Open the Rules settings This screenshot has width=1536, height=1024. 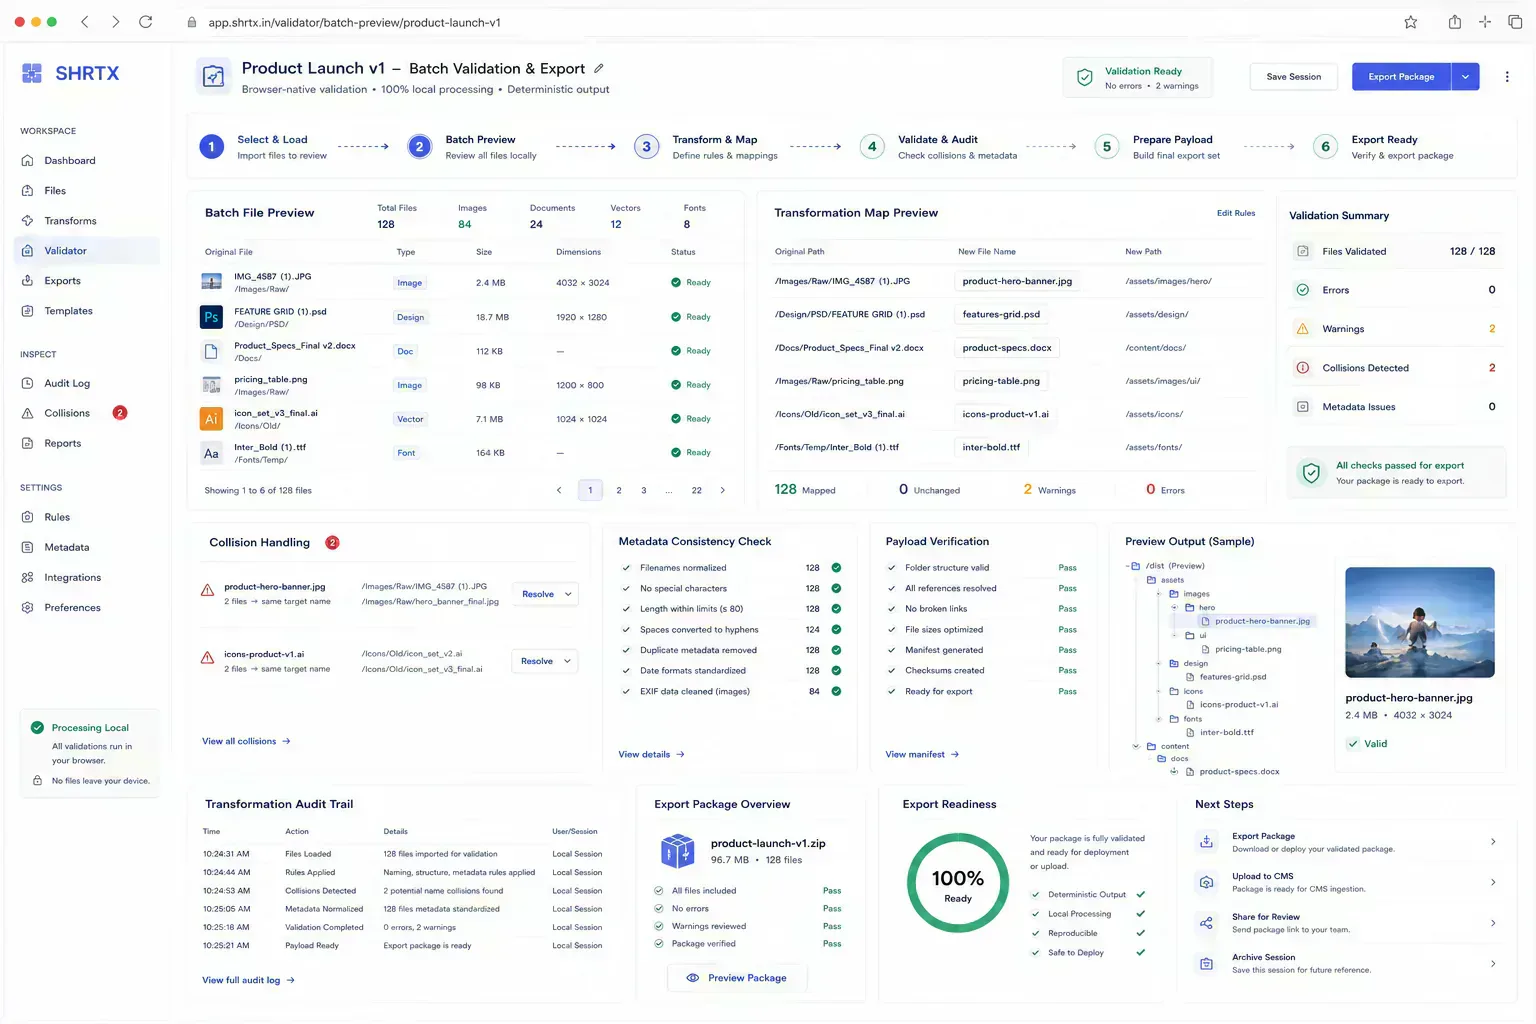coord(57,517)
